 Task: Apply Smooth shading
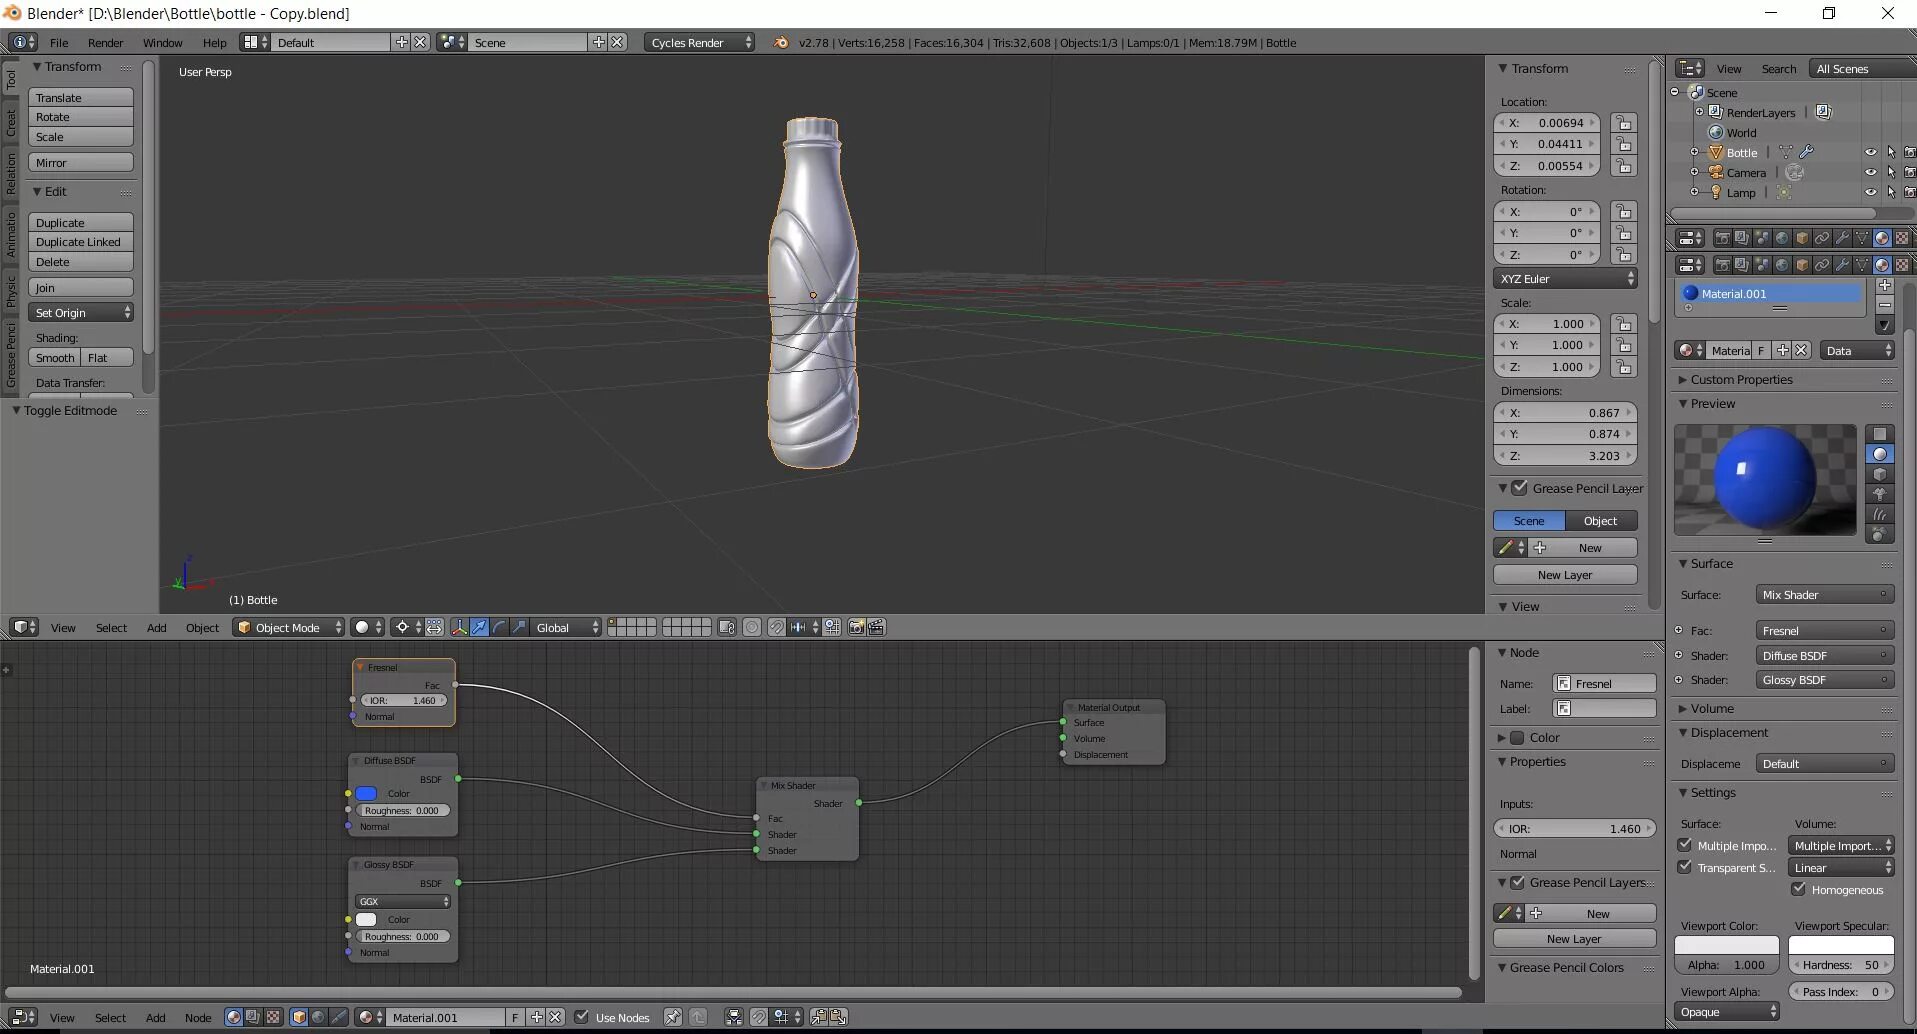(54, 358)
